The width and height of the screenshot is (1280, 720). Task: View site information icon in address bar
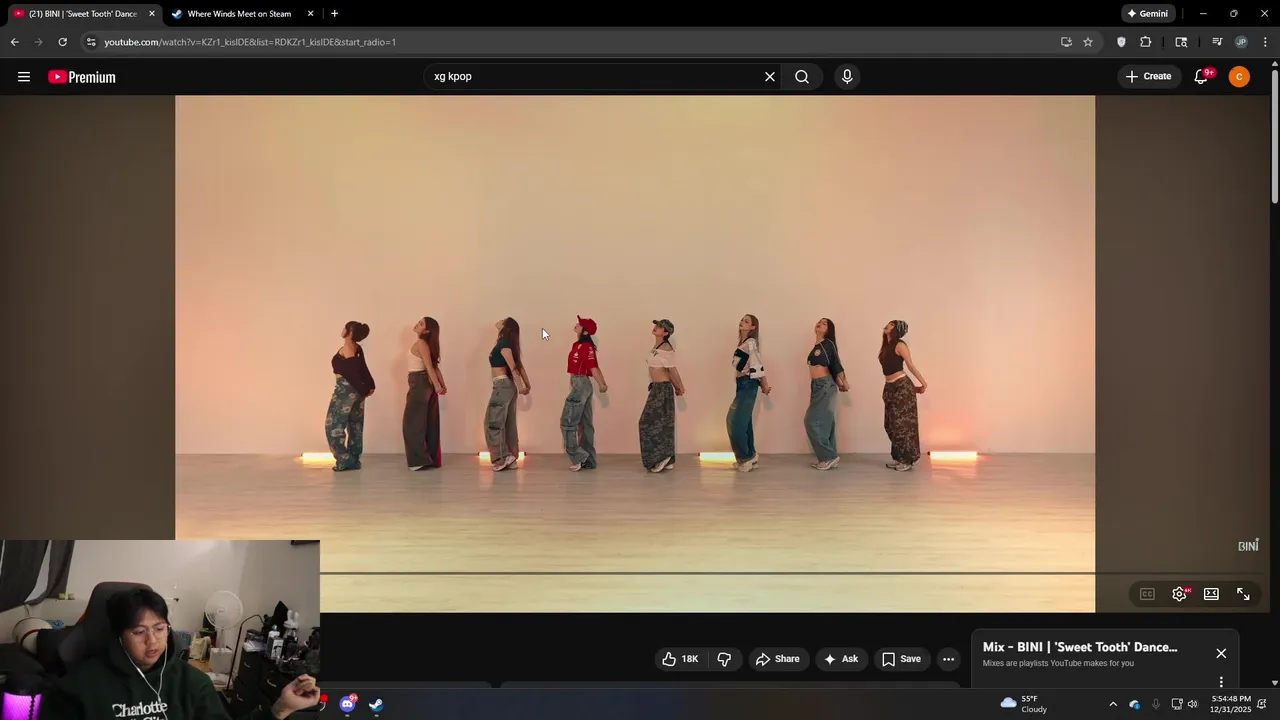(91, 42)
